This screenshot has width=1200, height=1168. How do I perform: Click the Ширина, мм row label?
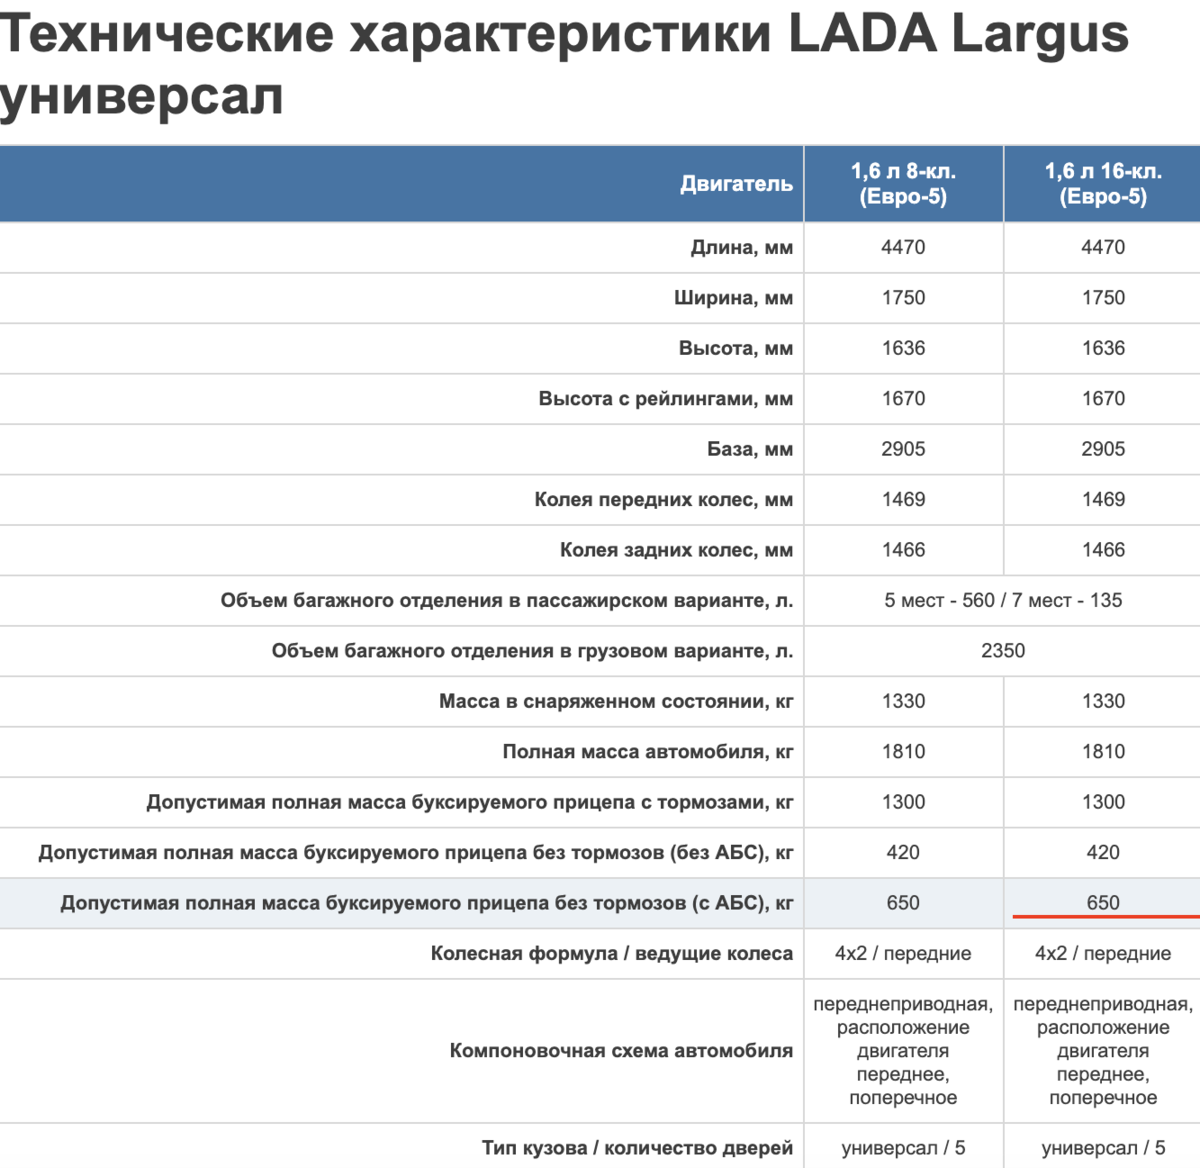tap(735, 298)
